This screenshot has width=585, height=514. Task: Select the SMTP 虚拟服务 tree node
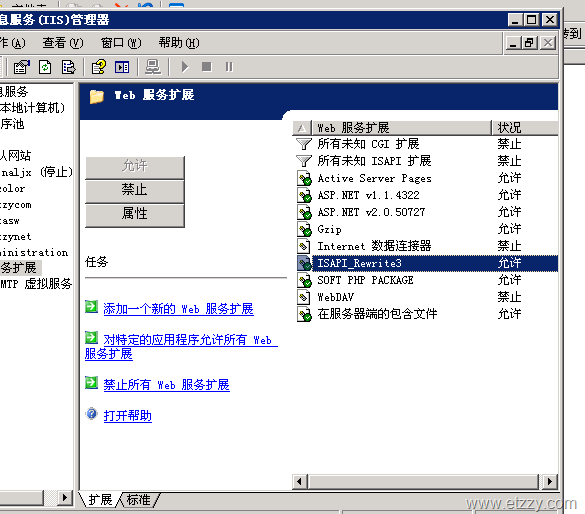[x=36, y=284]
